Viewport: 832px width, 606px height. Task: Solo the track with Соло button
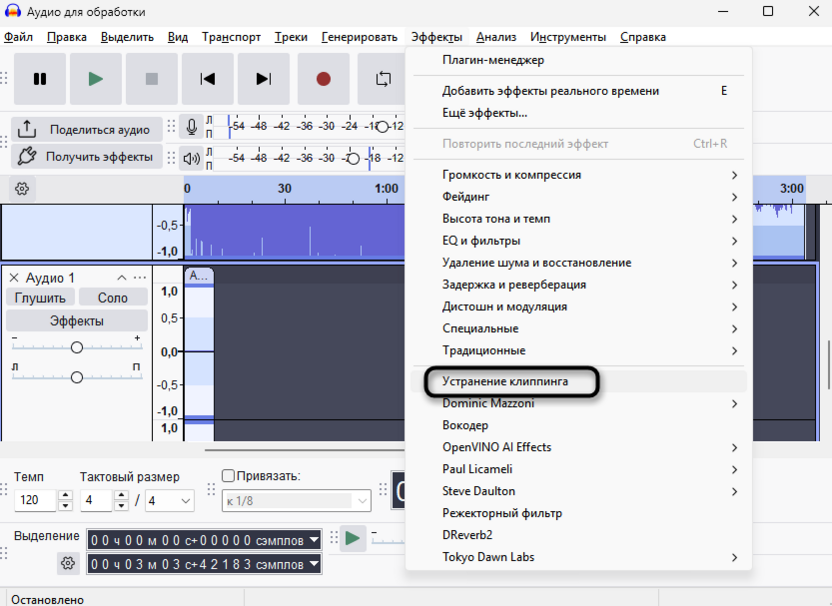click(113, 298)
